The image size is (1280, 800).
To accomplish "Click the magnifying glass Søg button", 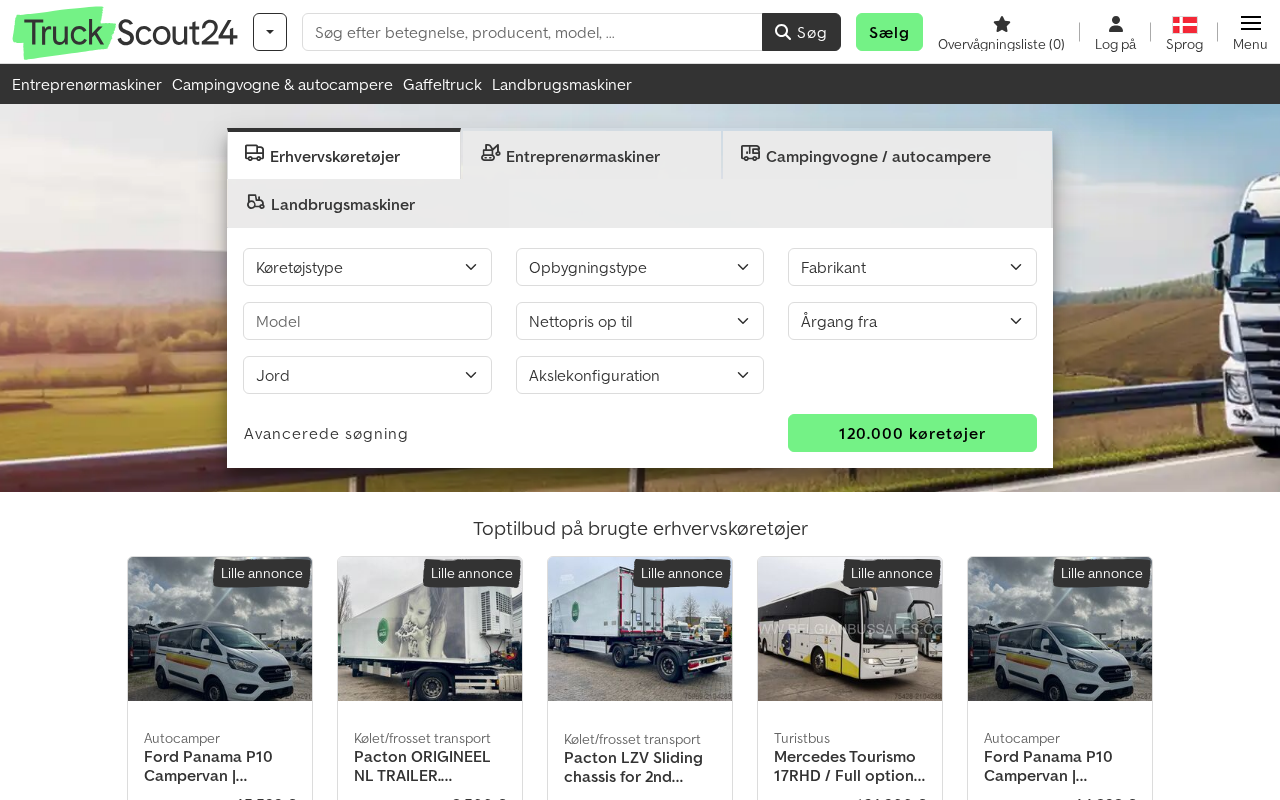I will (x=801, y=32).
